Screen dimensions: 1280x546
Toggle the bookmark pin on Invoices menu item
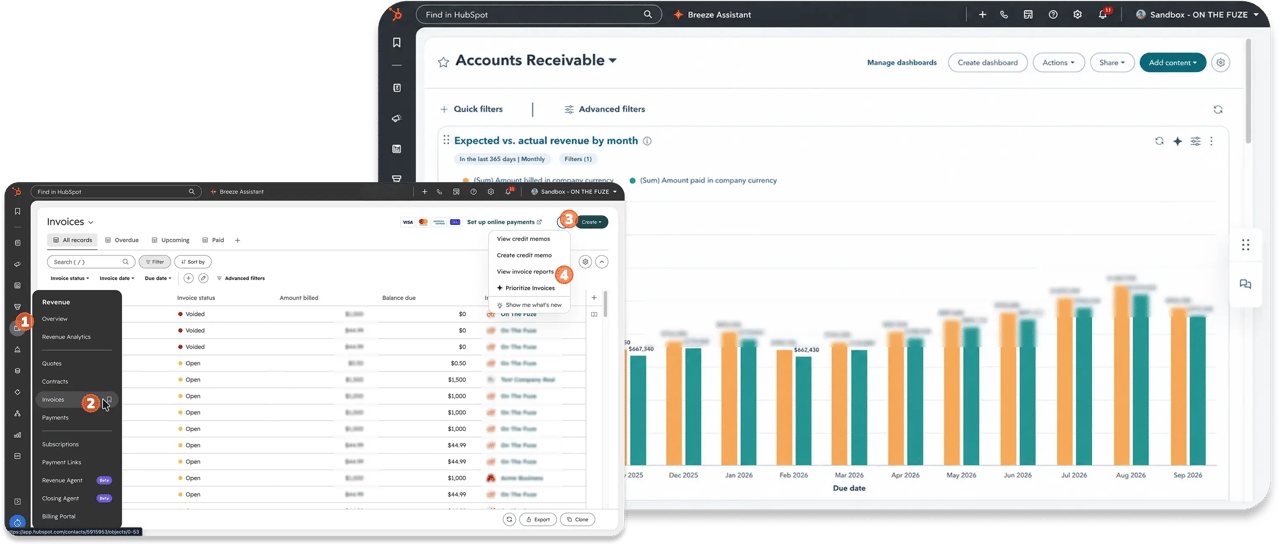[109, 399]
